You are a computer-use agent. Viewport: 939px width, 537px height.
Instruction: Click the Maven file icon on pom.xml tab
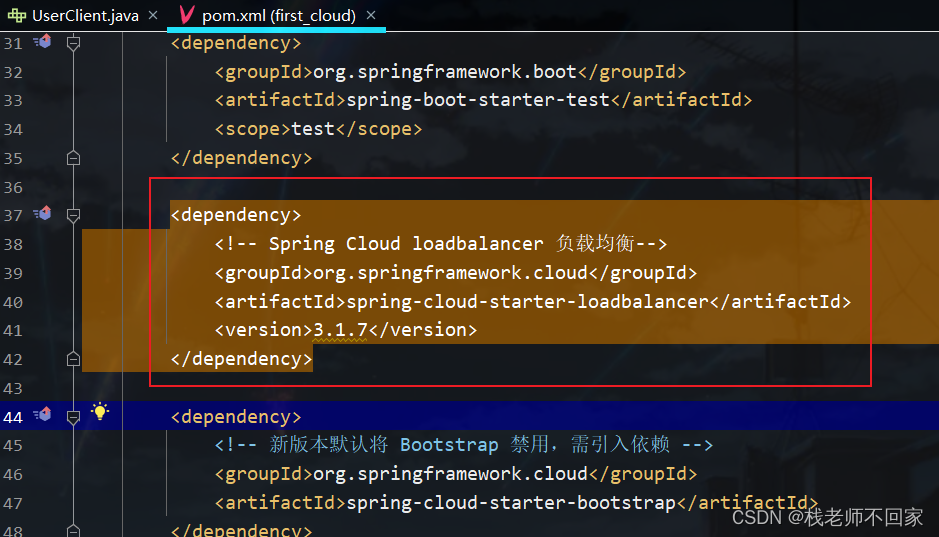point(187,15)
